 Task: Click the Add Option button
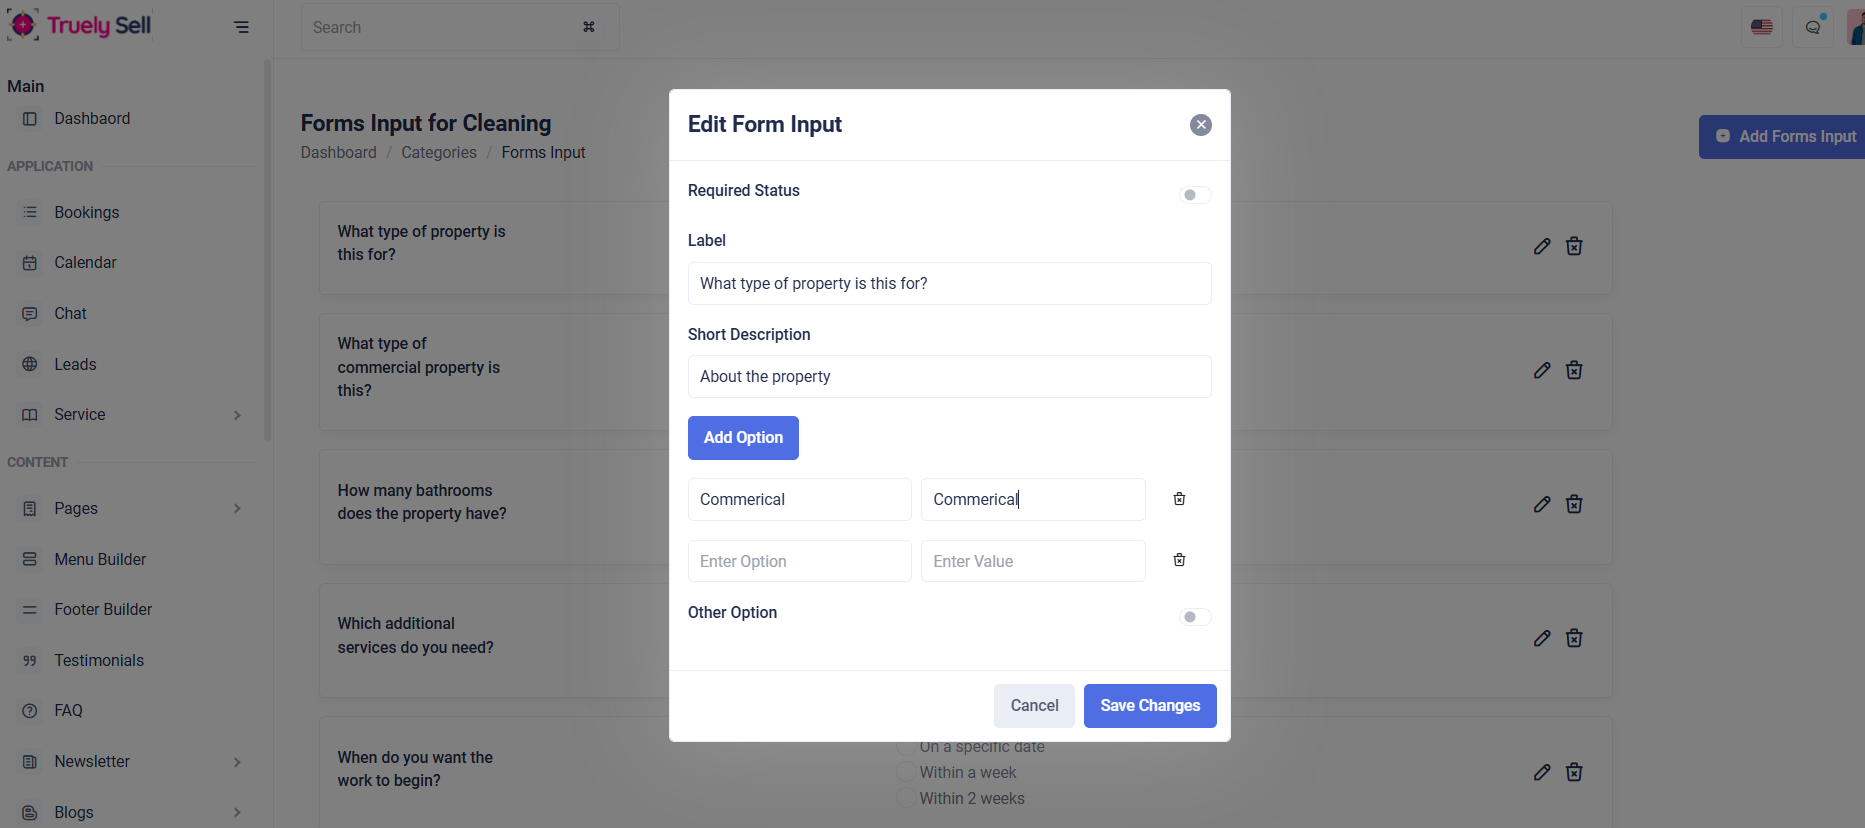pyautogui.click(x=742, y=438)
